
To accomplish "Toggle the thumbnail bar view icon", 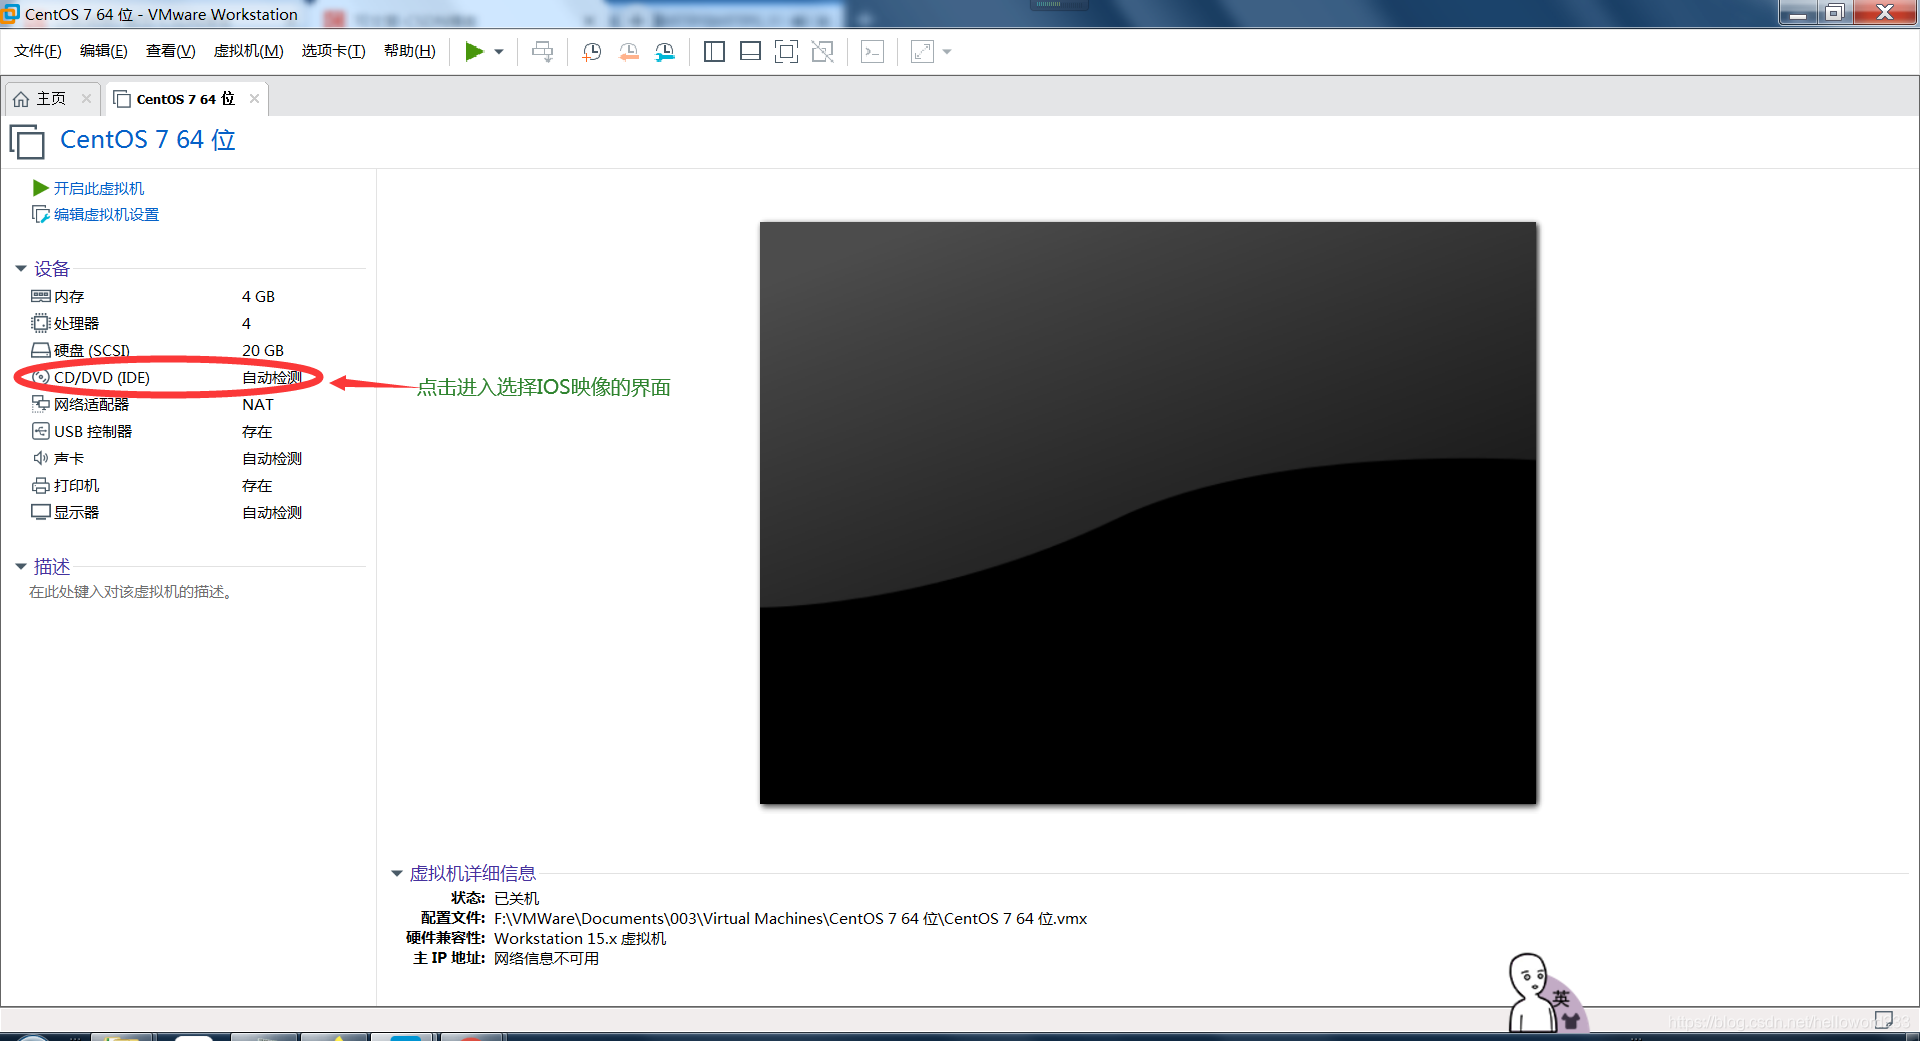I will click(750, 52).
